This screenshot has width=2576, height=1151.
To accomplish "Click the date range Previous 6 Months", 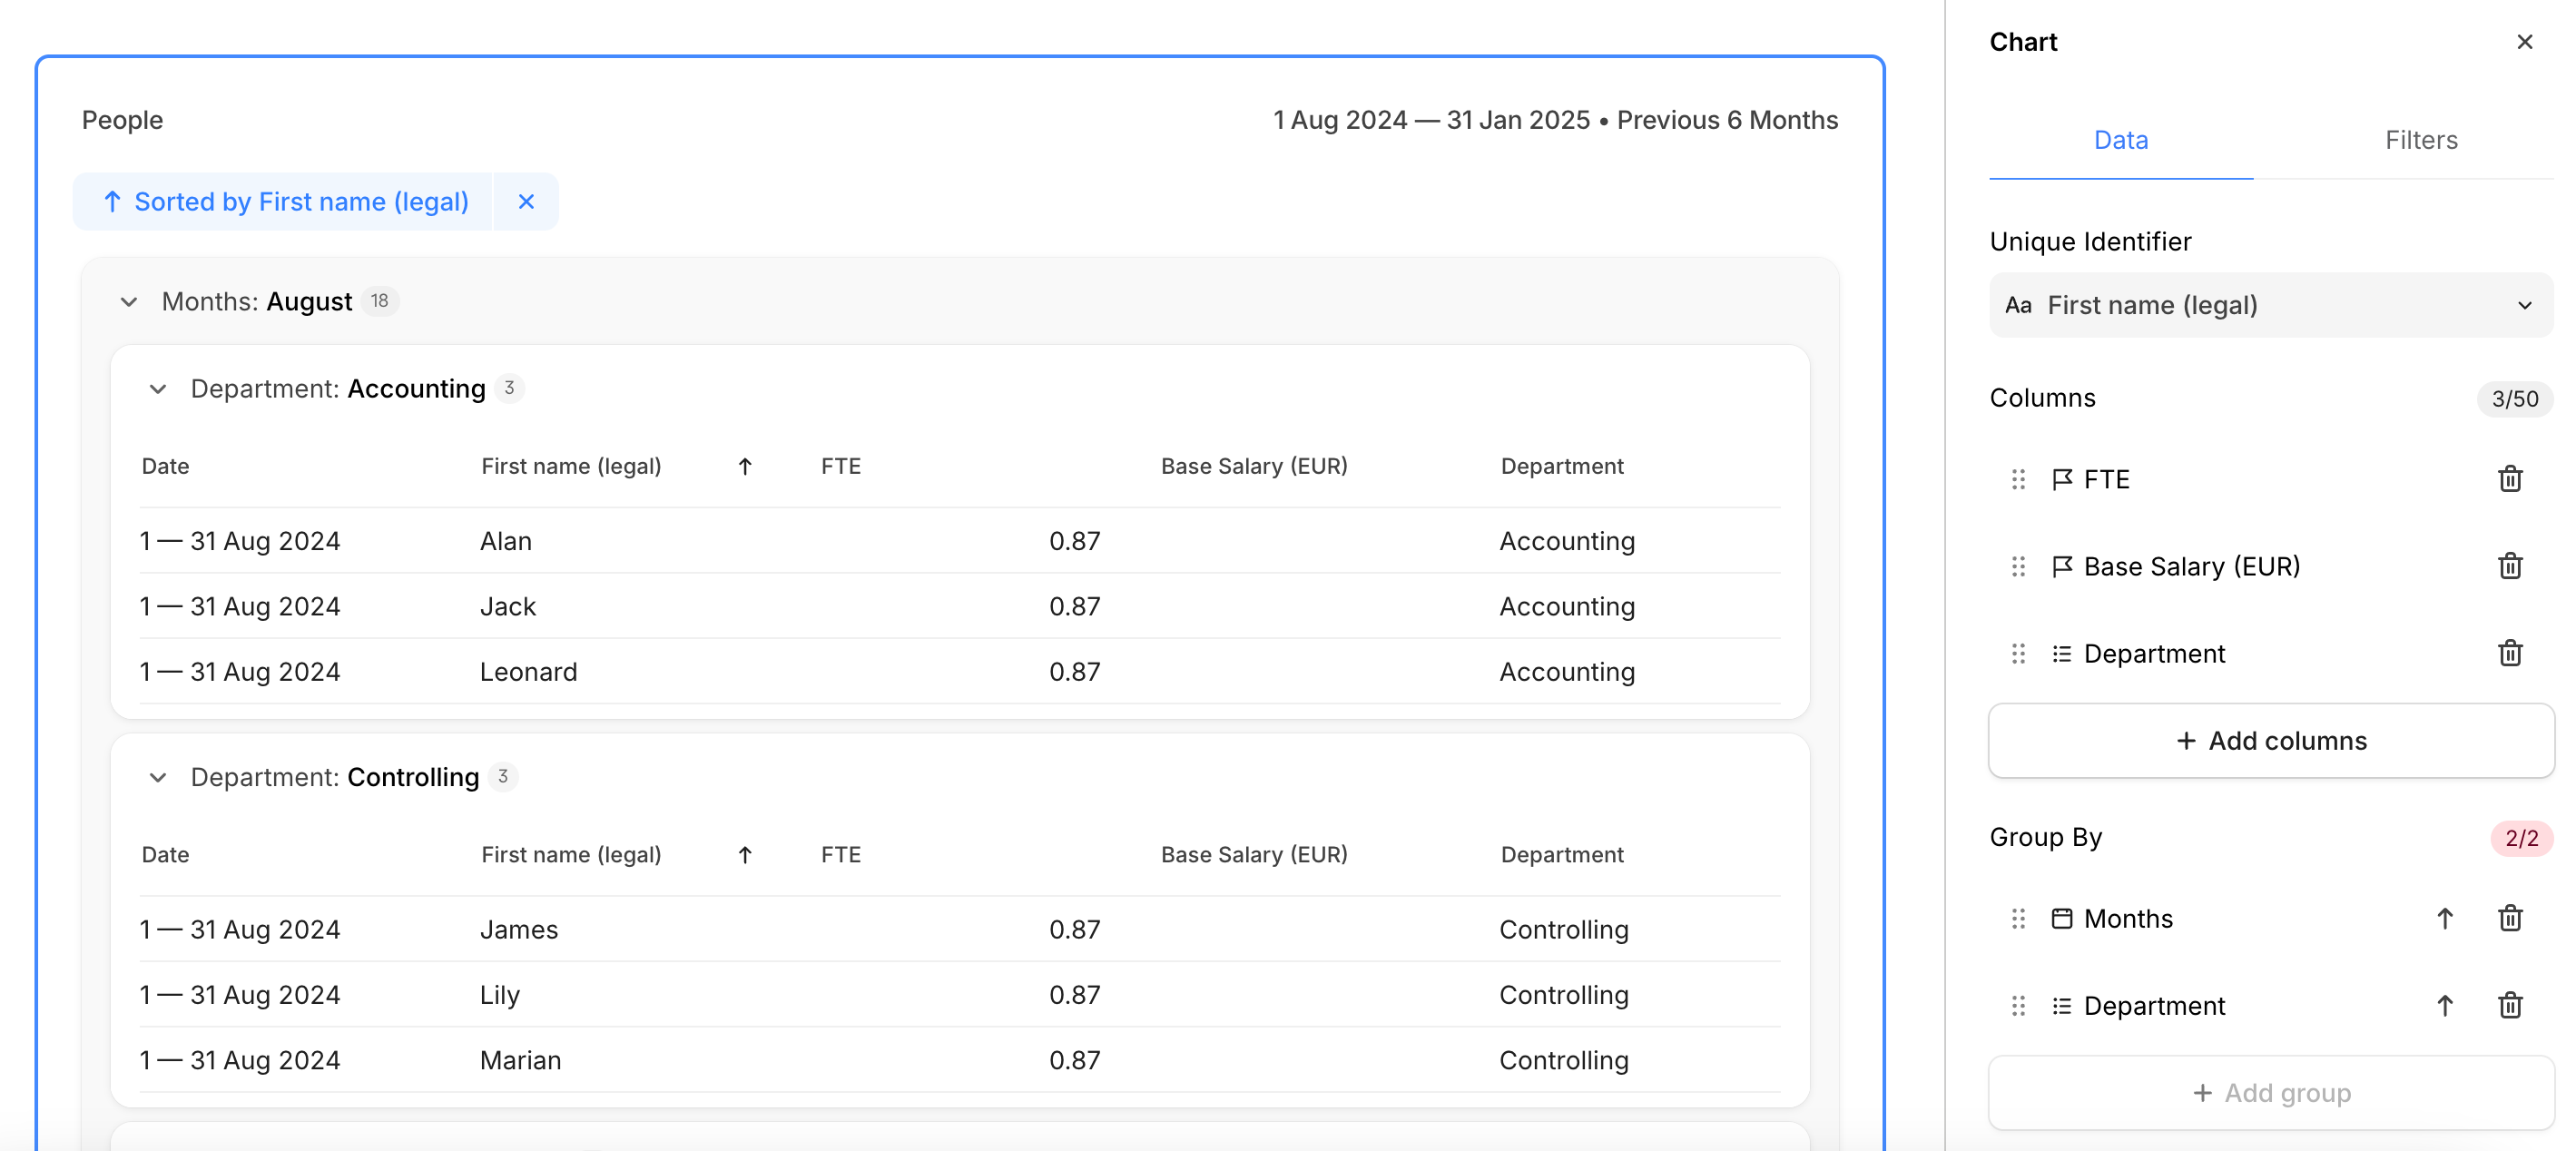I will click(1555, 120).
